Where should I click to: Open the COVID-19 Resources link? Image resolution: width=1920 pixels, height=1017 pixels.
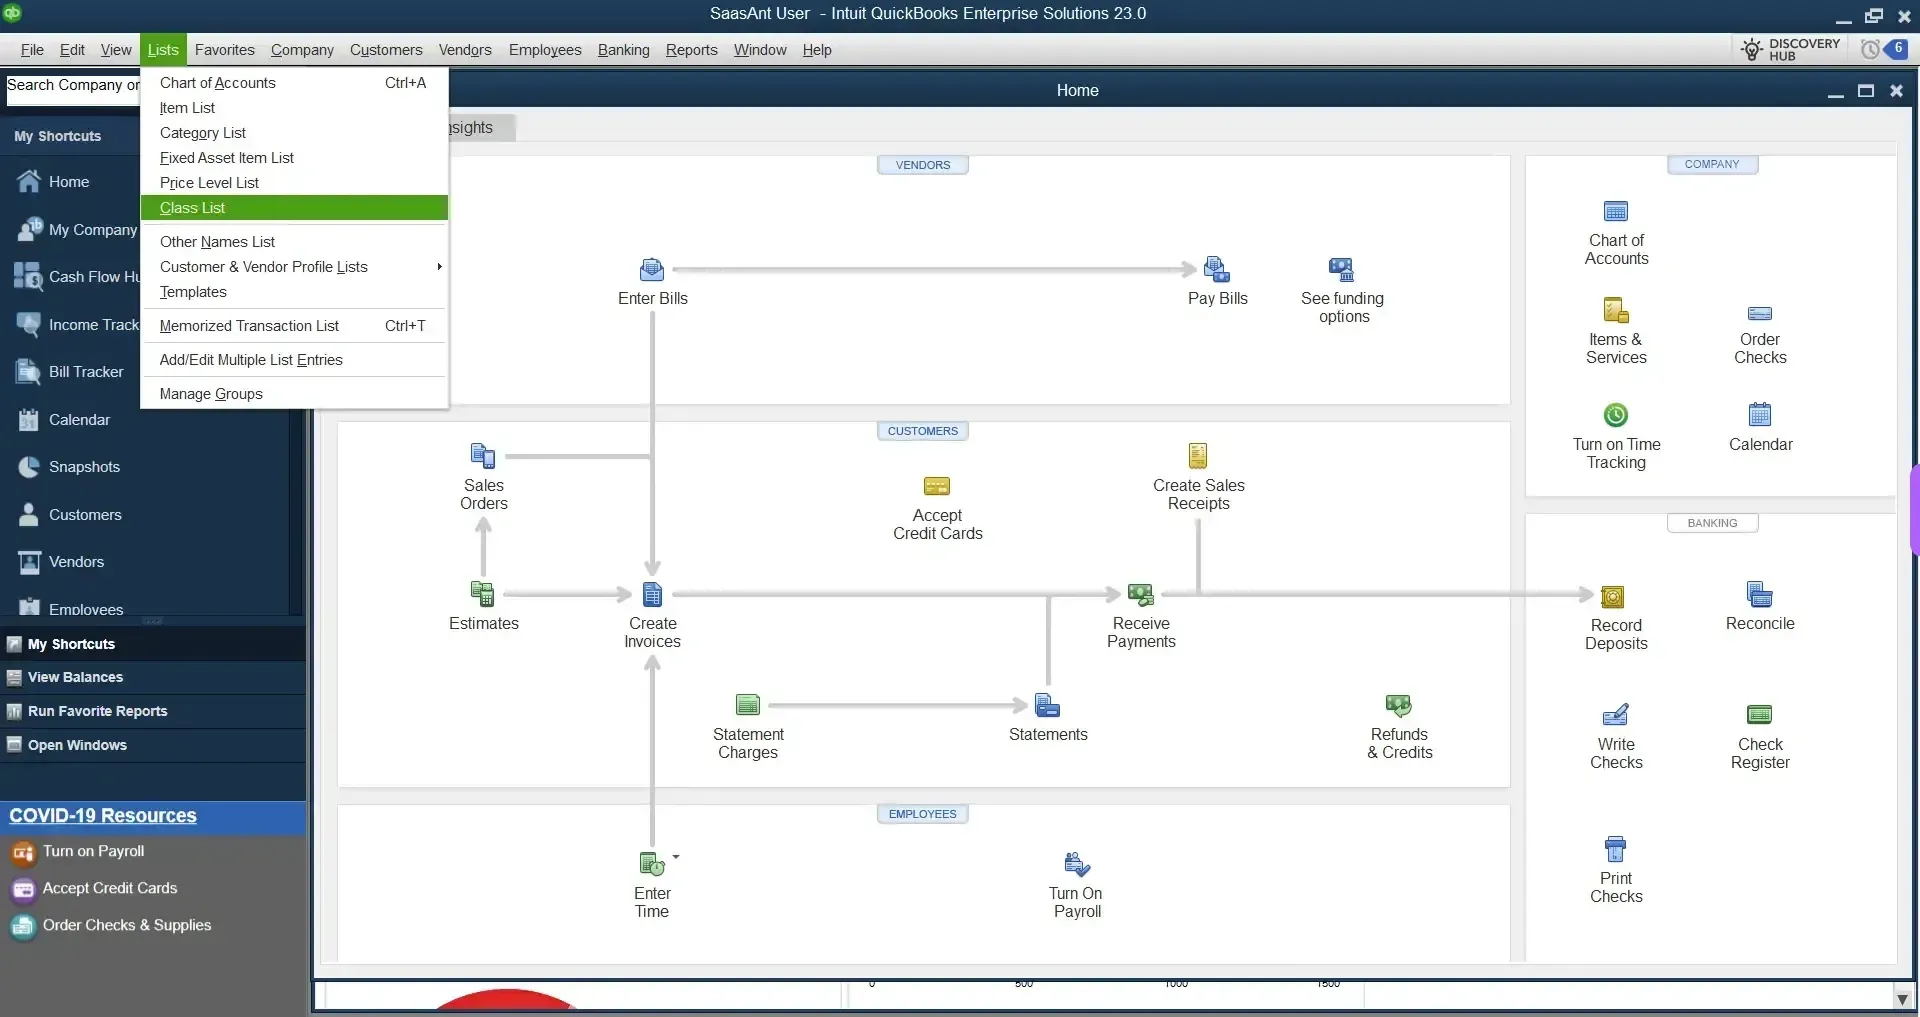point(103,816)
